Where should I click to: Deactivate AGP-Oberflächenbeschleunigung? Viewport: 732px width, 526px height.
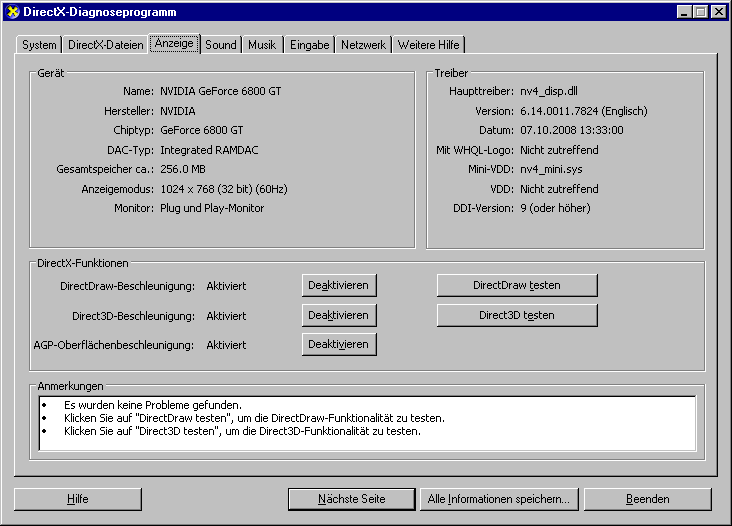[x=339, y=344]
